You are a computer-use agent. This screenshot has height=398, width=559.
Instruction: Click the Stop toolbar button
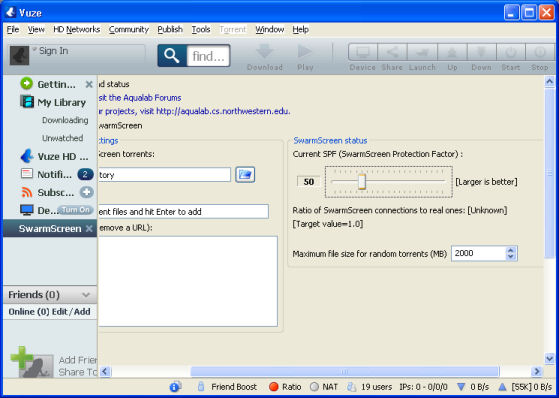point(539,52)
